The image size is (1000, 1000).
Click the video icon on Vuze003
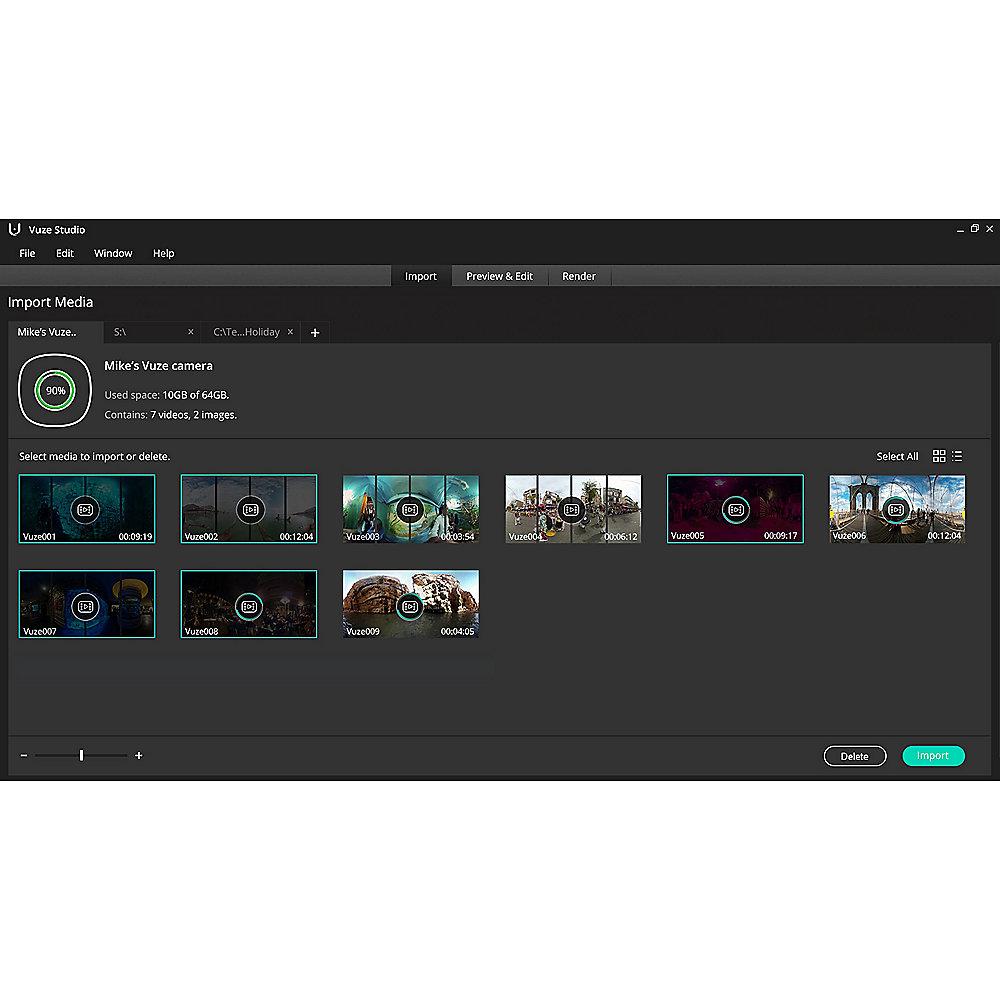(409, 510)
